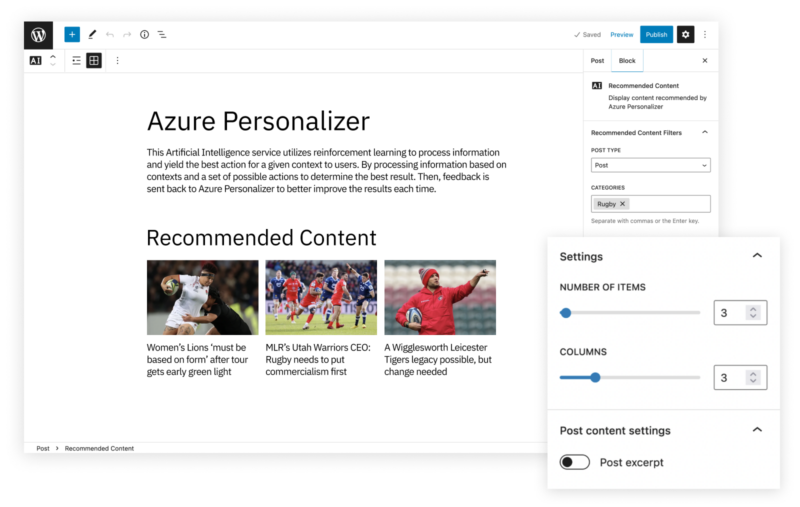Image resolution: width=800 pixels, height=507 pixels.
Task: Click the intro paragraph about Artificial Intelligence
Action: tap(327, 170)
